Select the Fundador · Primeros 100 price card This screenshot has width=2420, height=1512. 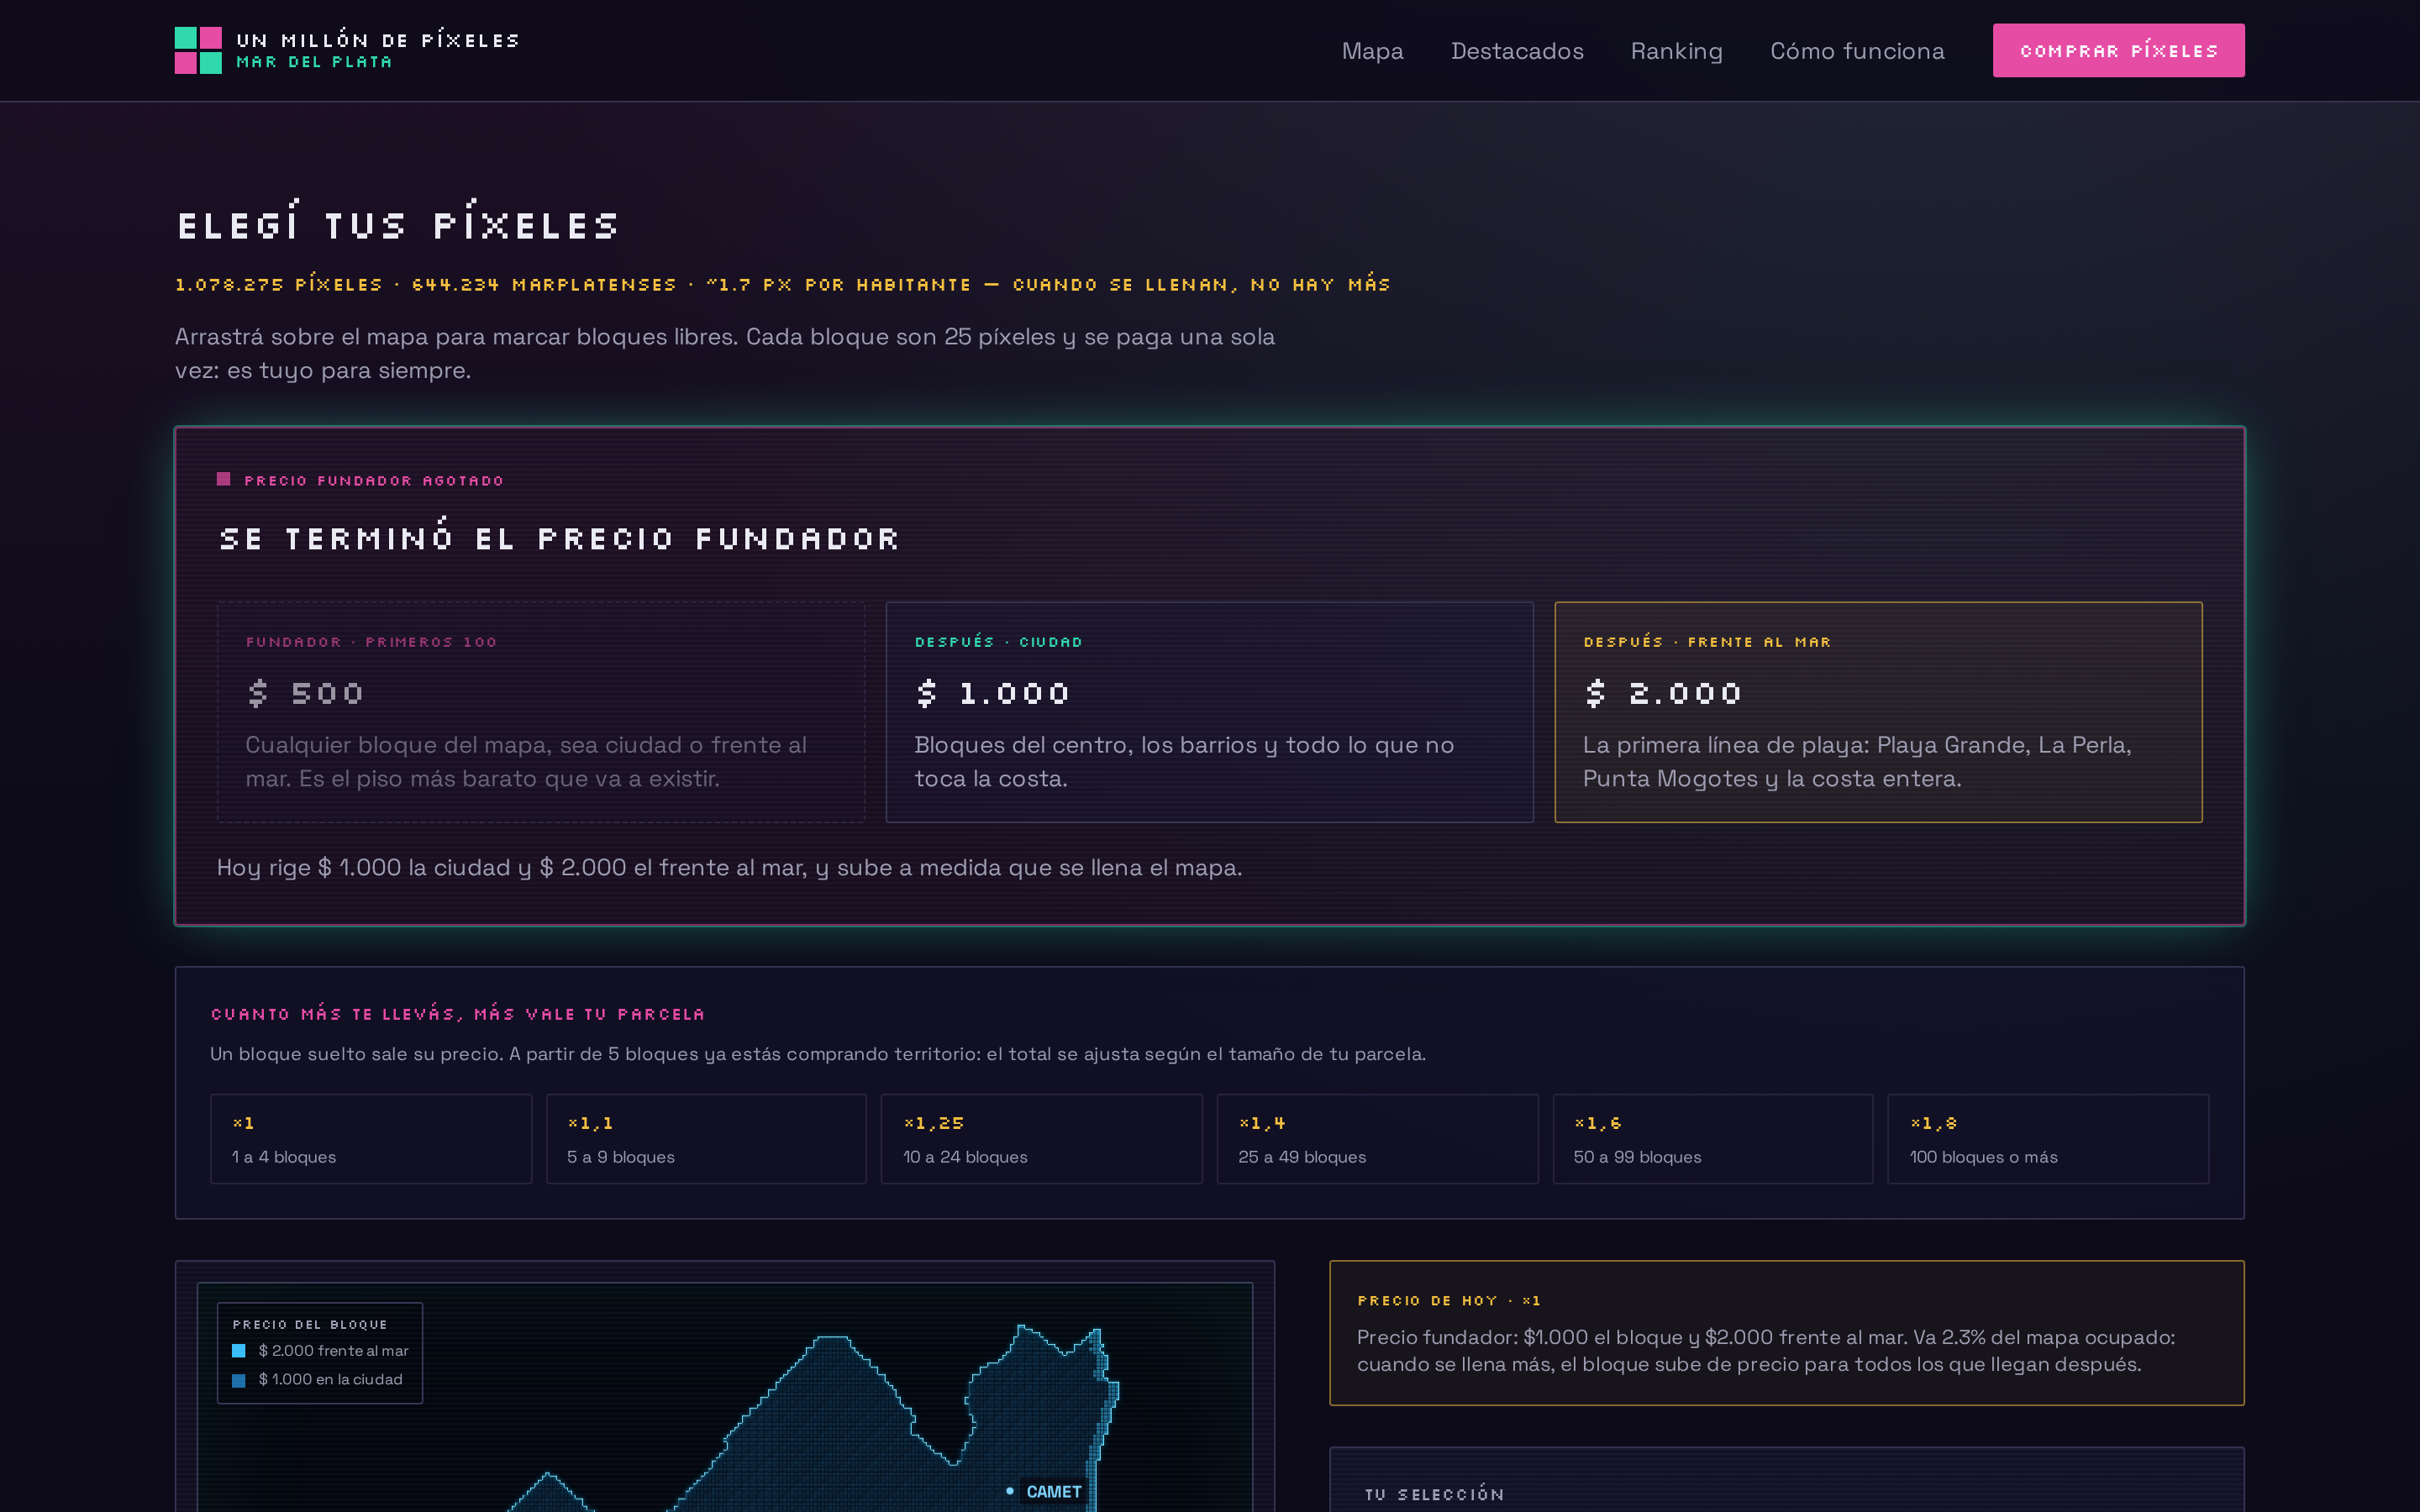541,712
